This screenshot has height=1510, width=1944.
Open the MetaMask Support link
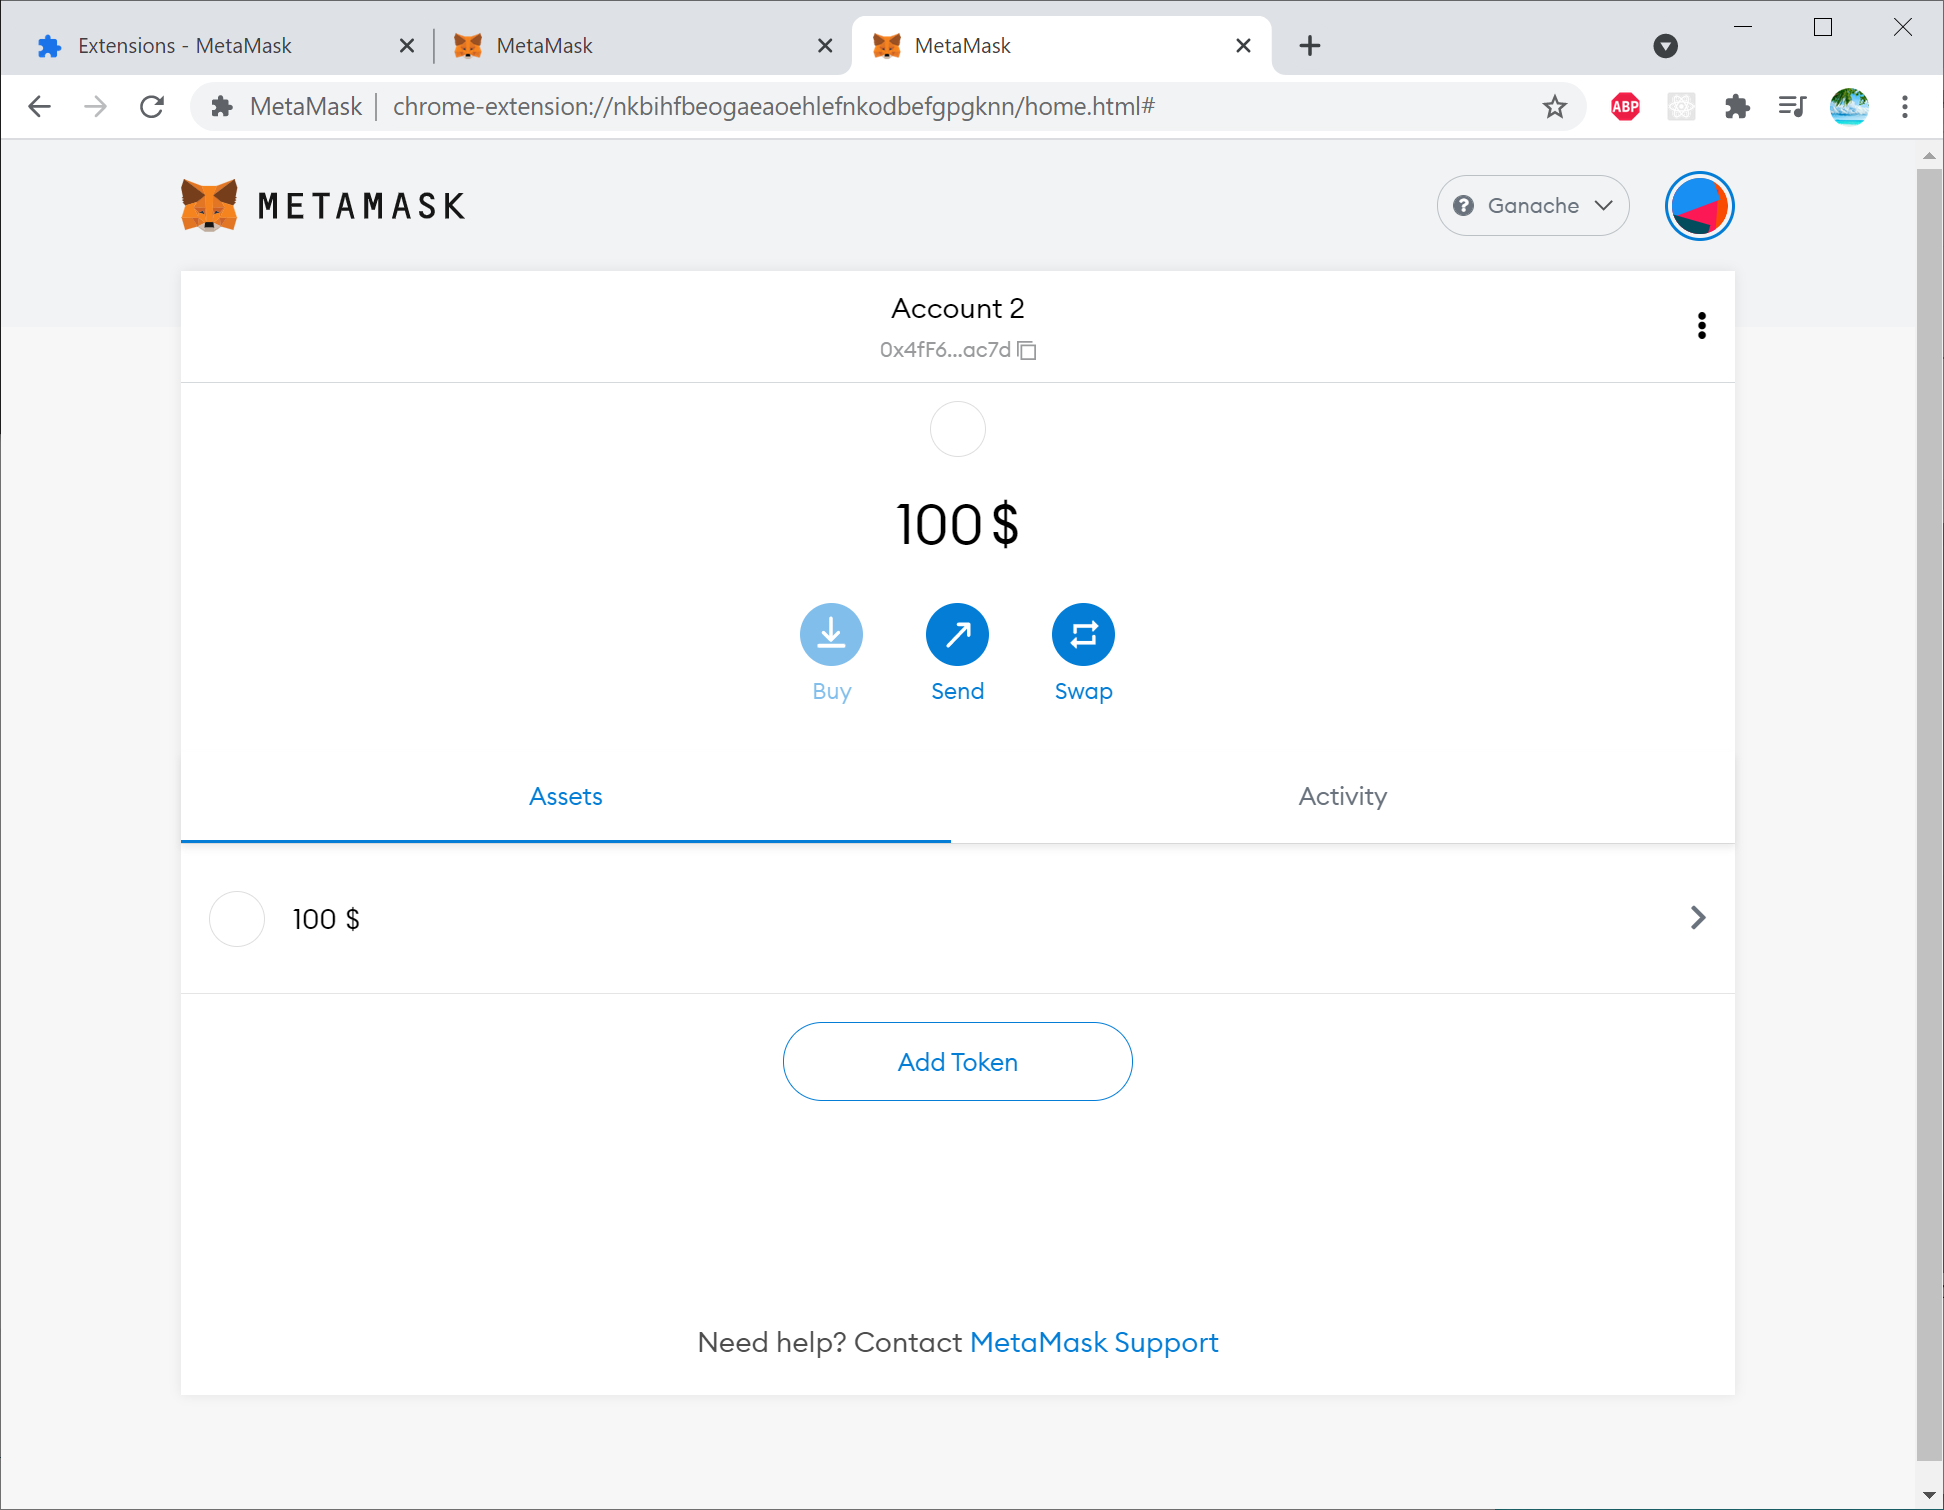click(x=1093, y=1342)
